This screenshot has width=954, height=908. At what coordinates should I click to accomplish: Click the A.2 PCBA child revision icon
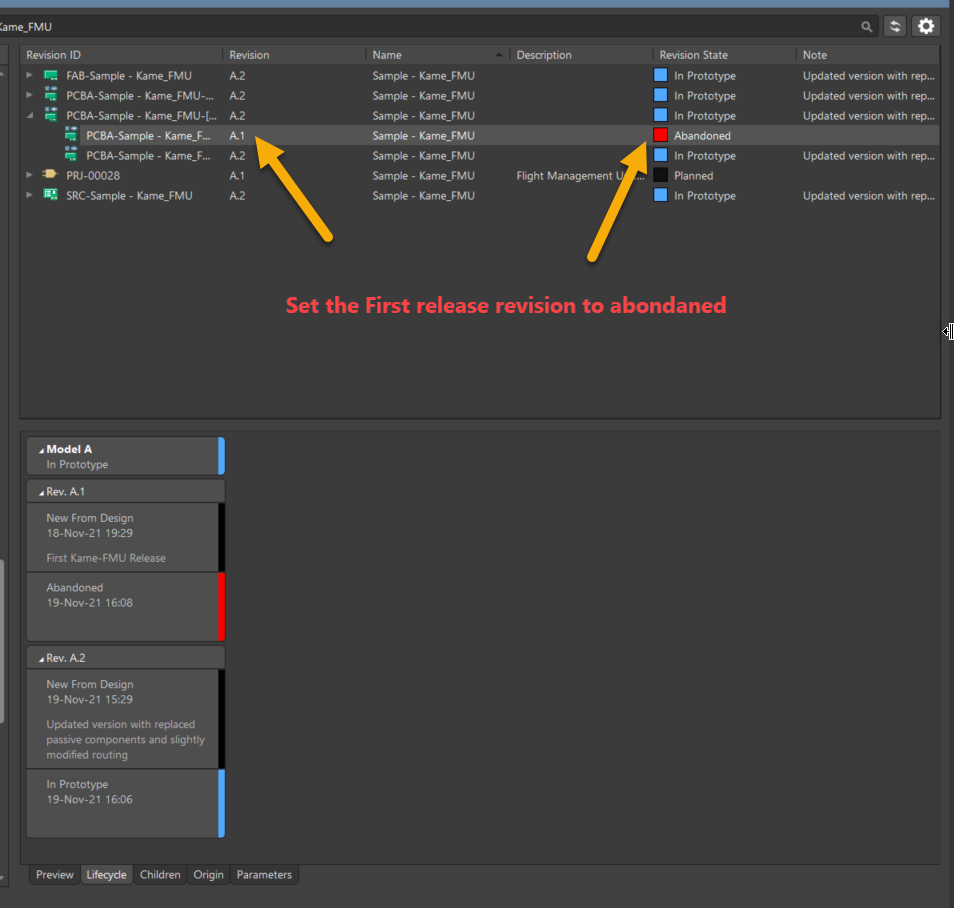[71, 155]
